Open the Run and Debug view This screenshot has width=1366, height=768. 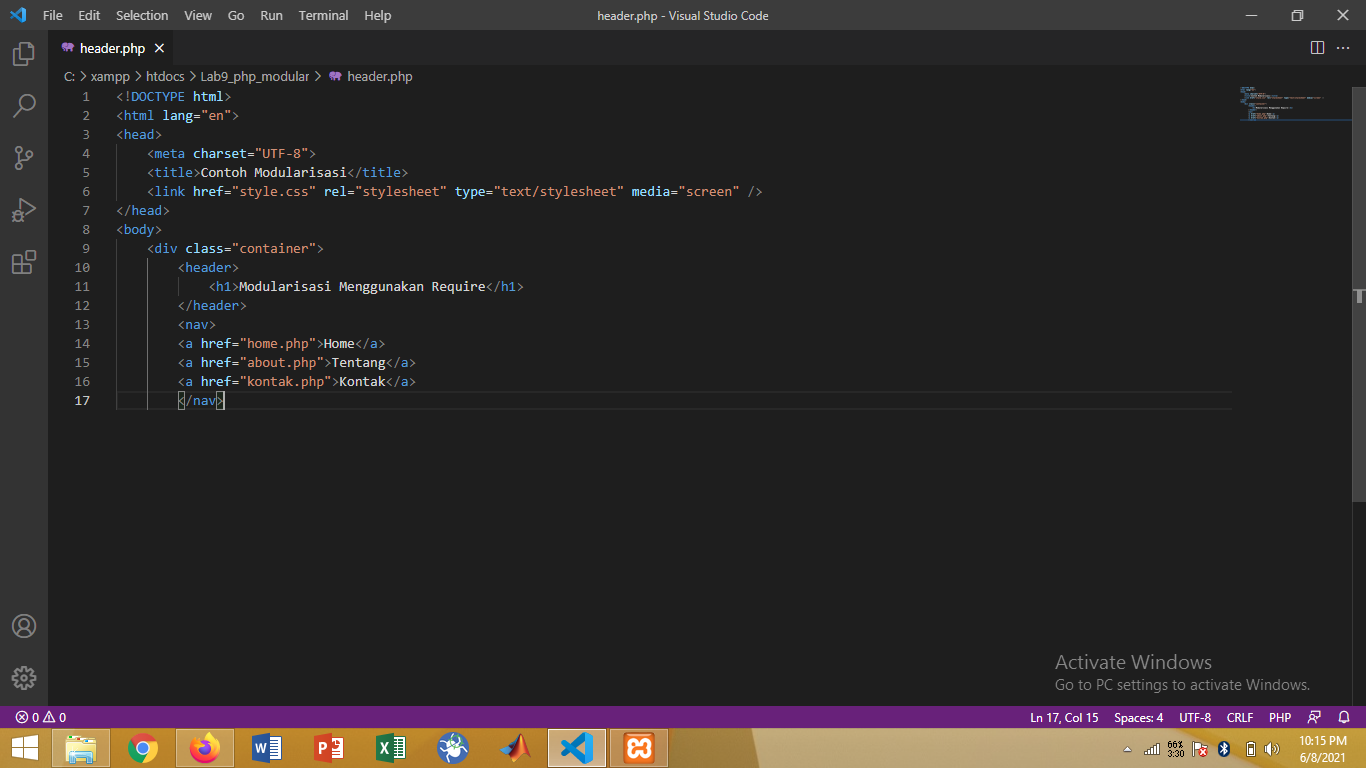(24, 210)
